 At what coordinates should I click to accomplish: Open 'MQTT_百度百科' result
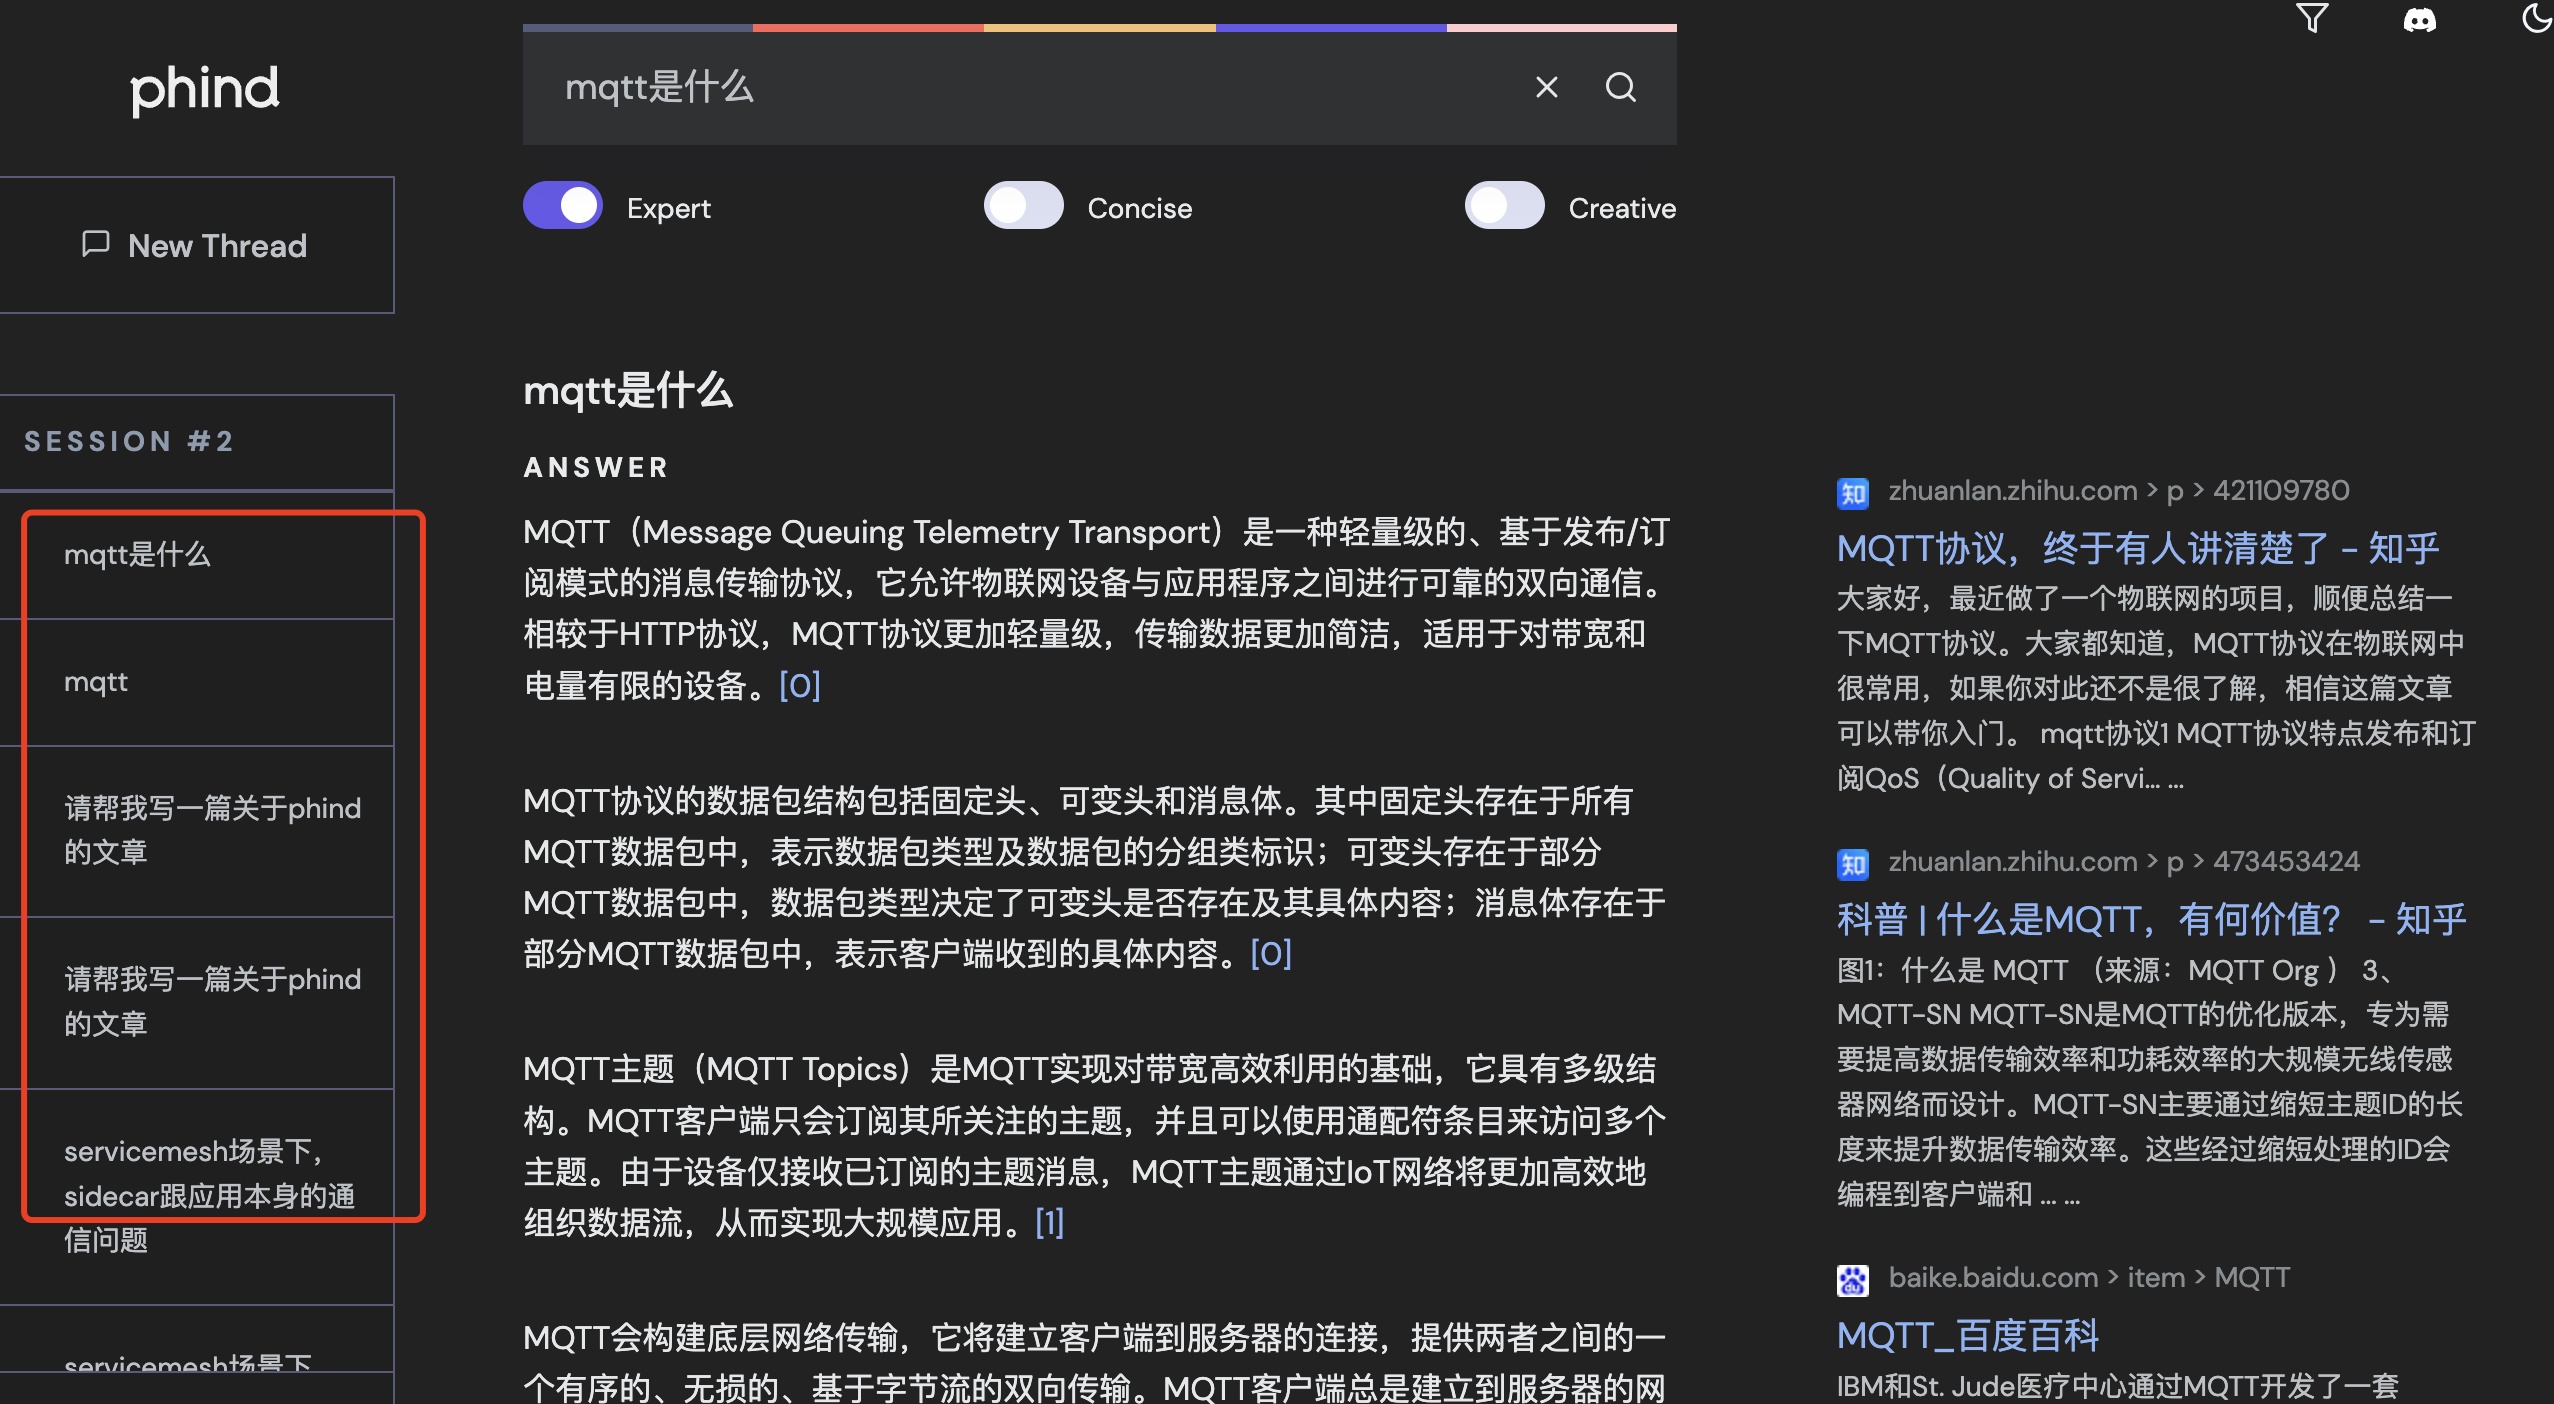pos(1967,1335)
